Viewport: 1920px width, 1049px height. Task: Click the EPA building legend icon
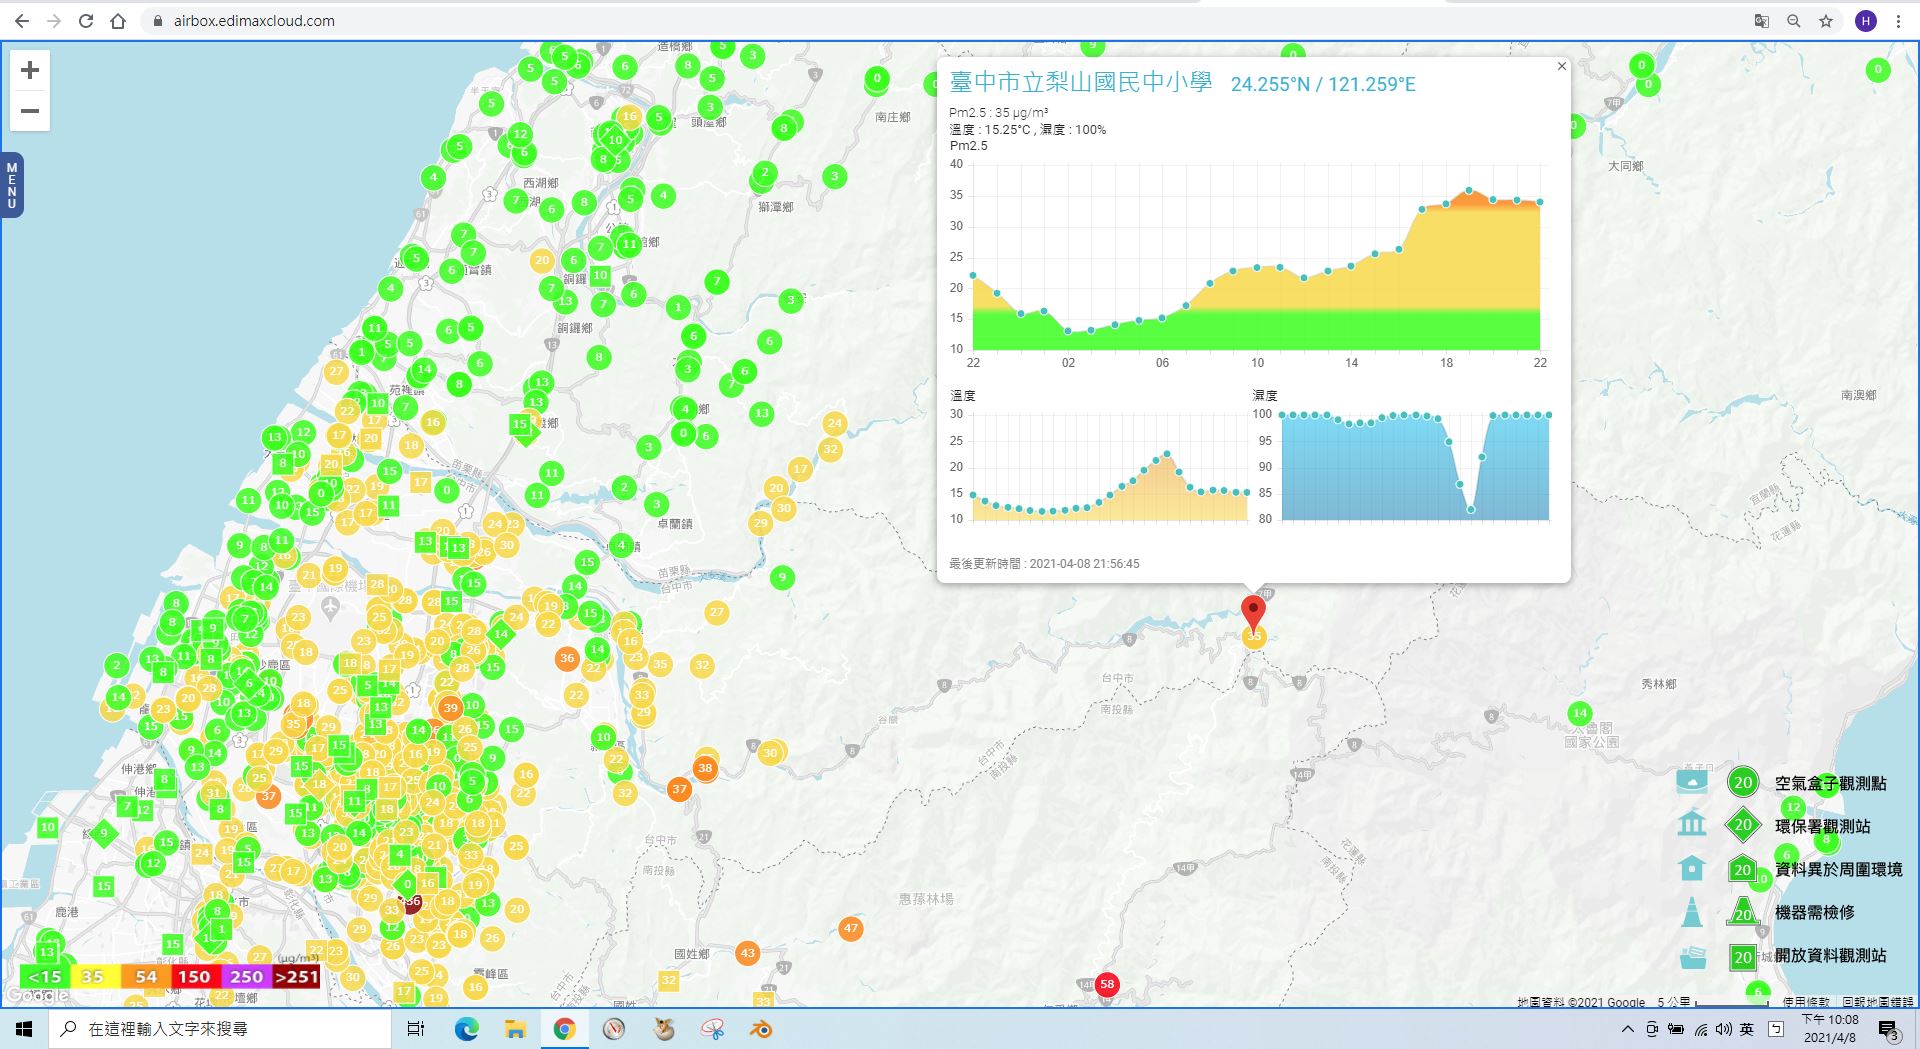1692,824
